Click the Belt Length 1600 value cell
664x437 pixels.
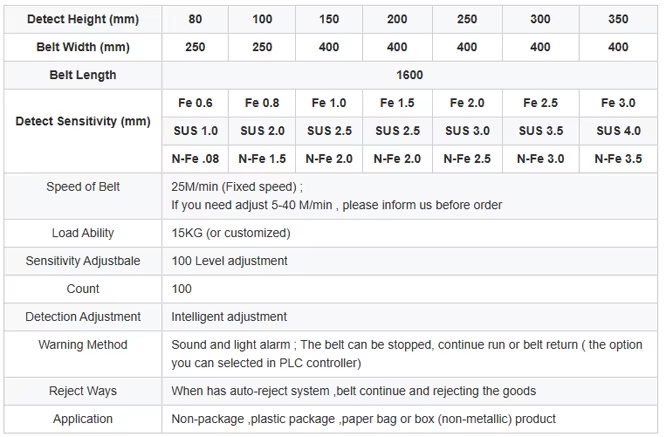(409, 75)
